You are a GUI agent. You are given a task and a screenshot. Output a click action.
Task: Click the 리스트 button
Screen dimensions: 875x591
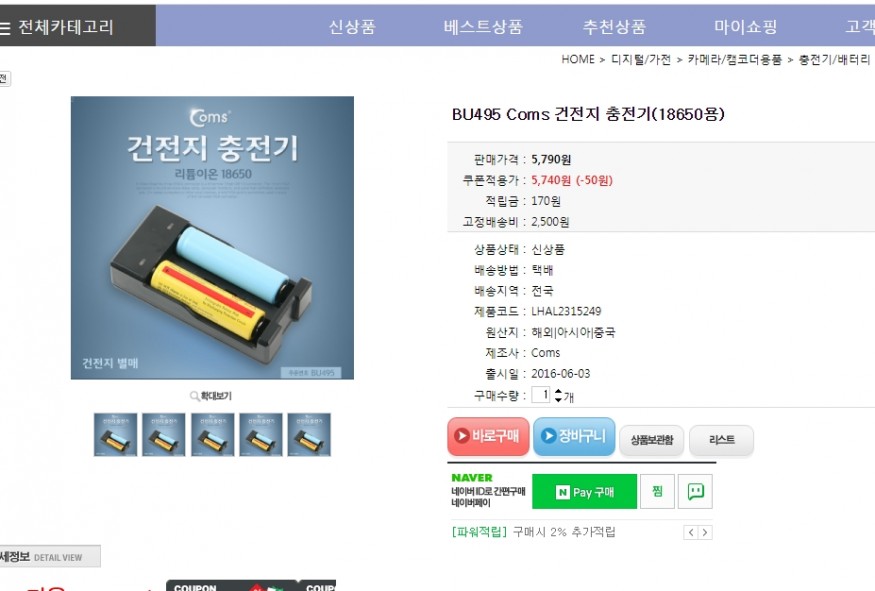pos(722,440)
